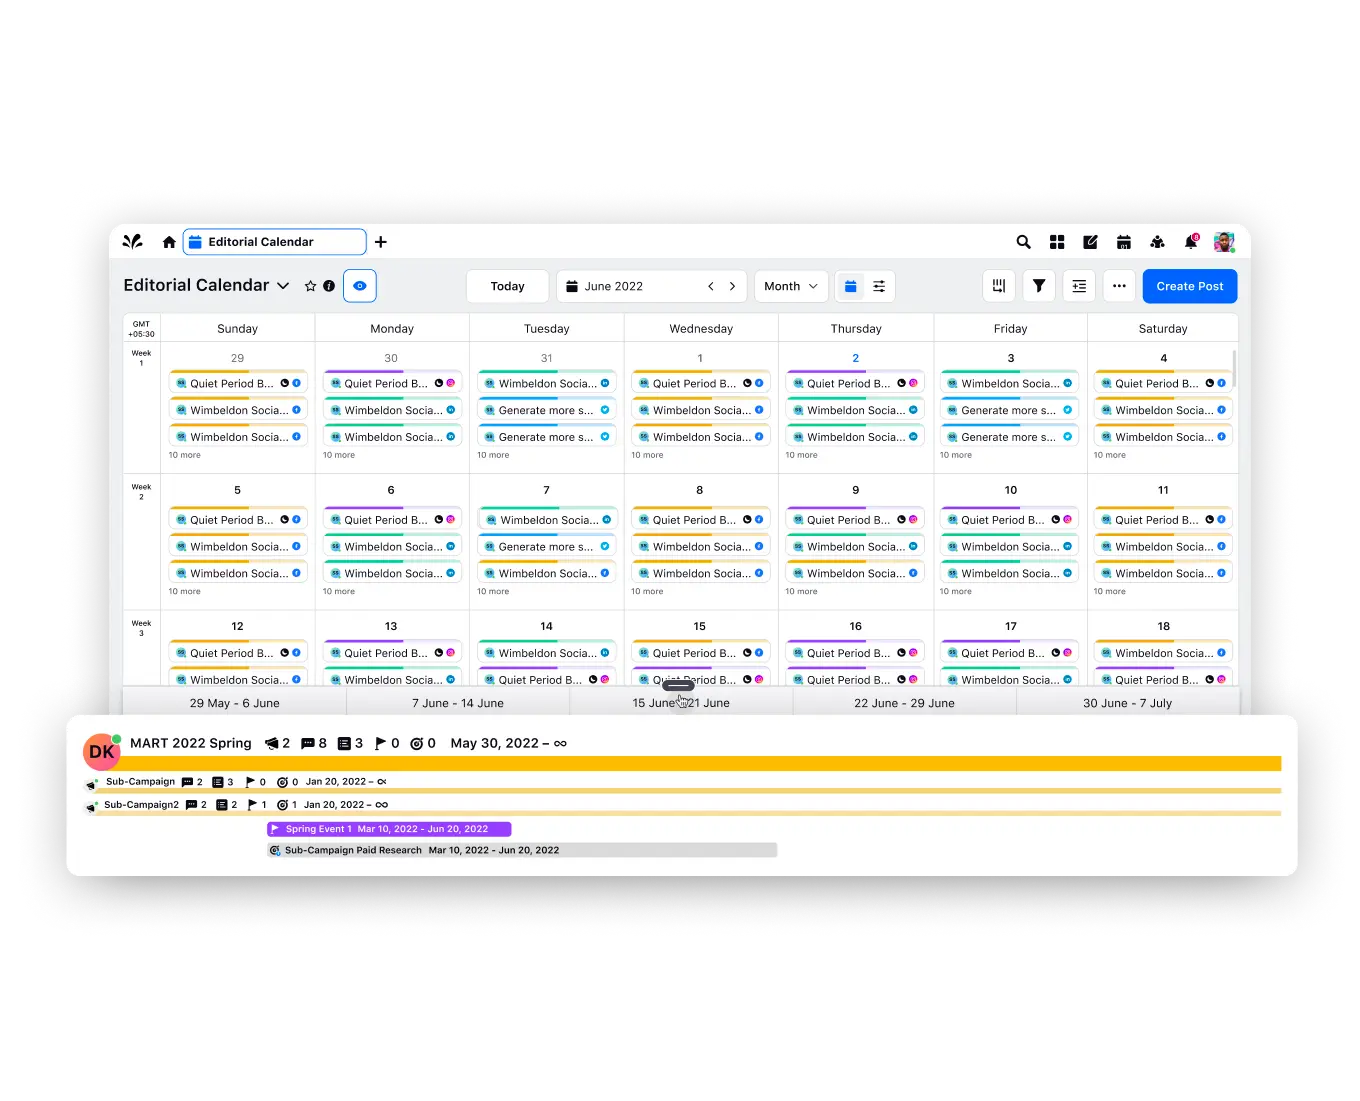
Task: Open the apps grid icon
Action: pos(1057,242)
